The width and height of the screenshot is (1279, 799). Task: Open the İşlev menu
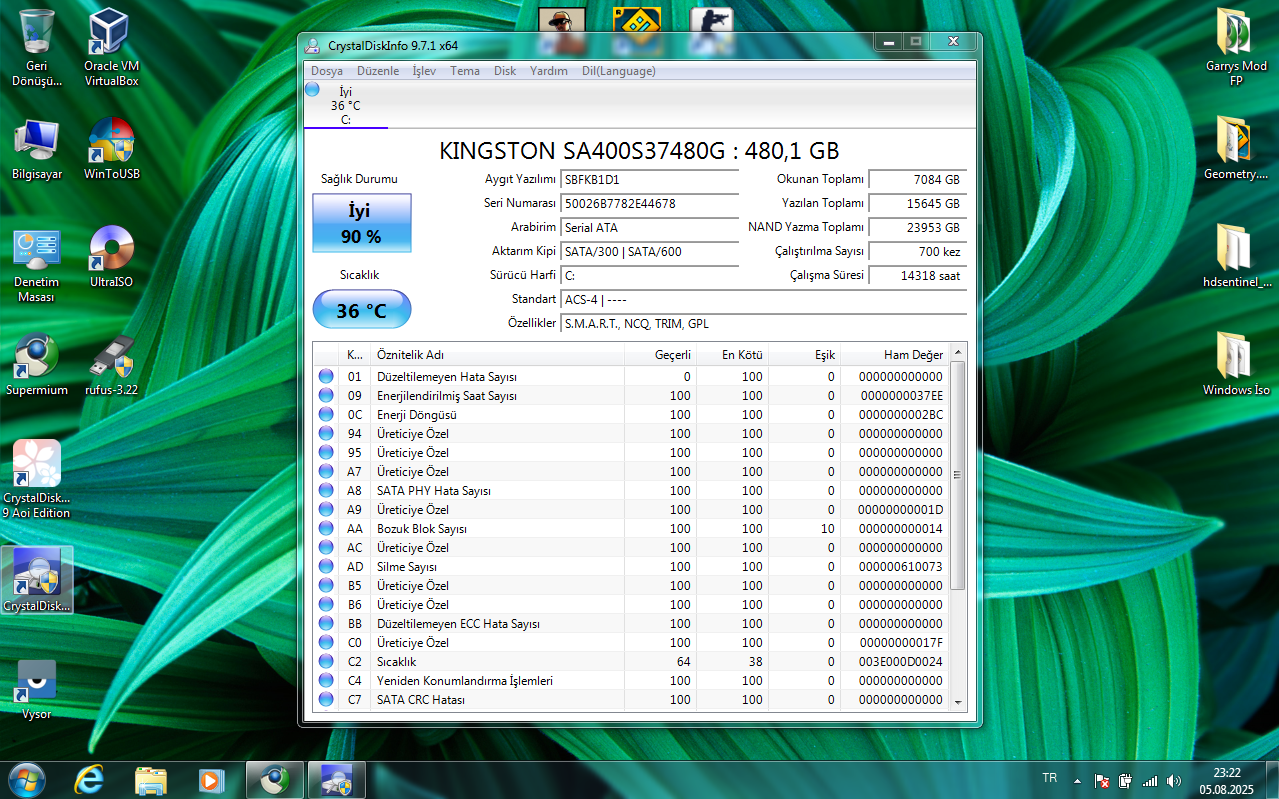(424, 71)
